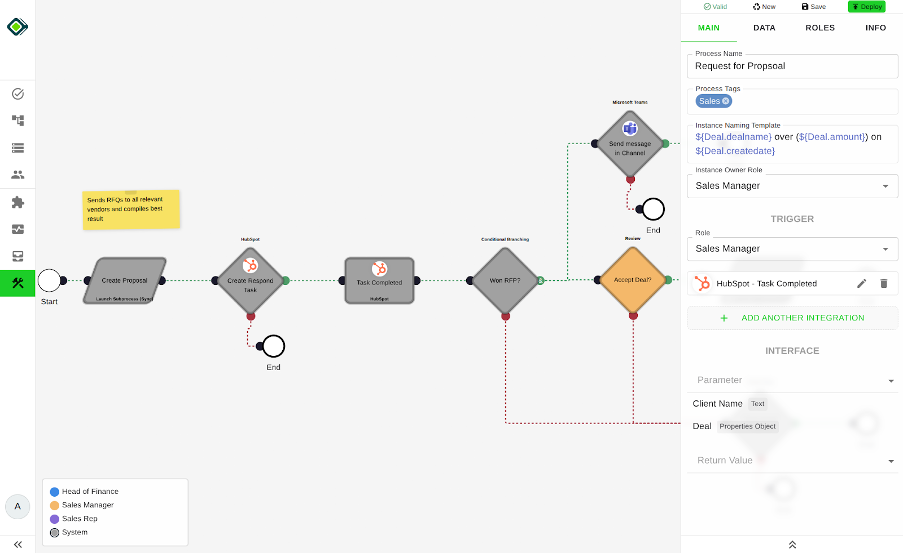Select the Accept Deal? diamond node

coord(632,281)
